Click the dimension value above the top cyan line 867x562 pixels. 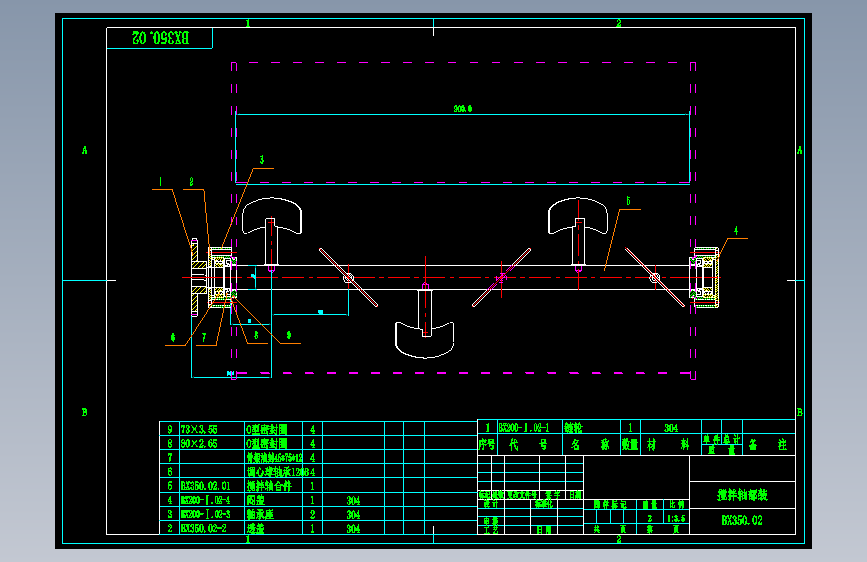tap(463, 109)
